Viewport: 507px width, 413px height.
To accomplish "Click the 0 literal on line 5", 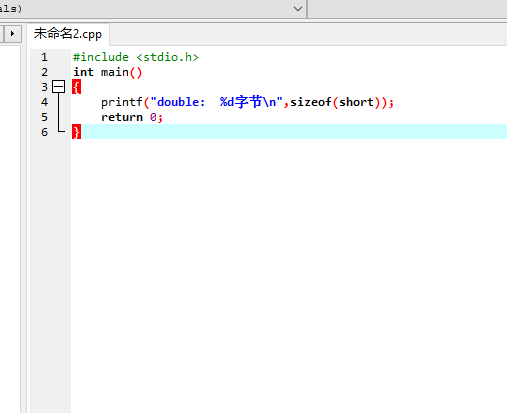I will 153,117.
